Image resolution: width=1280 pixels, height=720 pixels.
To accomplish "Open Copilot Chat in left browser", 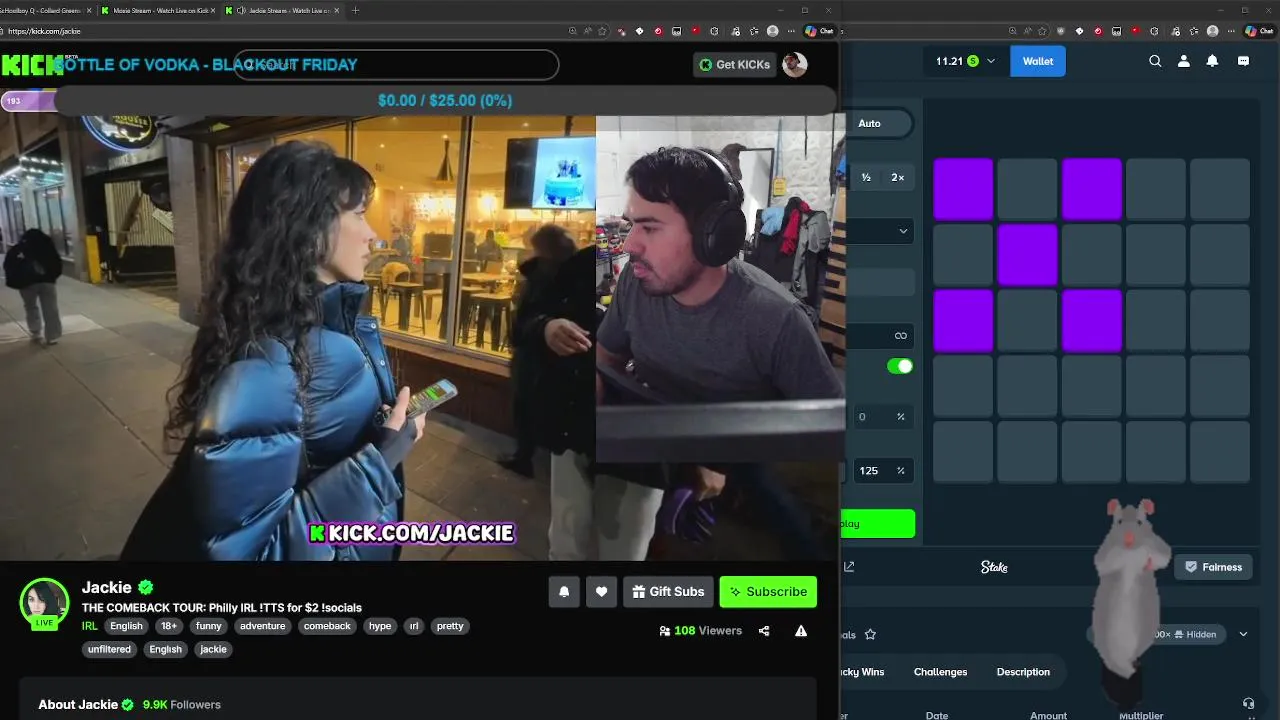I will point(820,31).
